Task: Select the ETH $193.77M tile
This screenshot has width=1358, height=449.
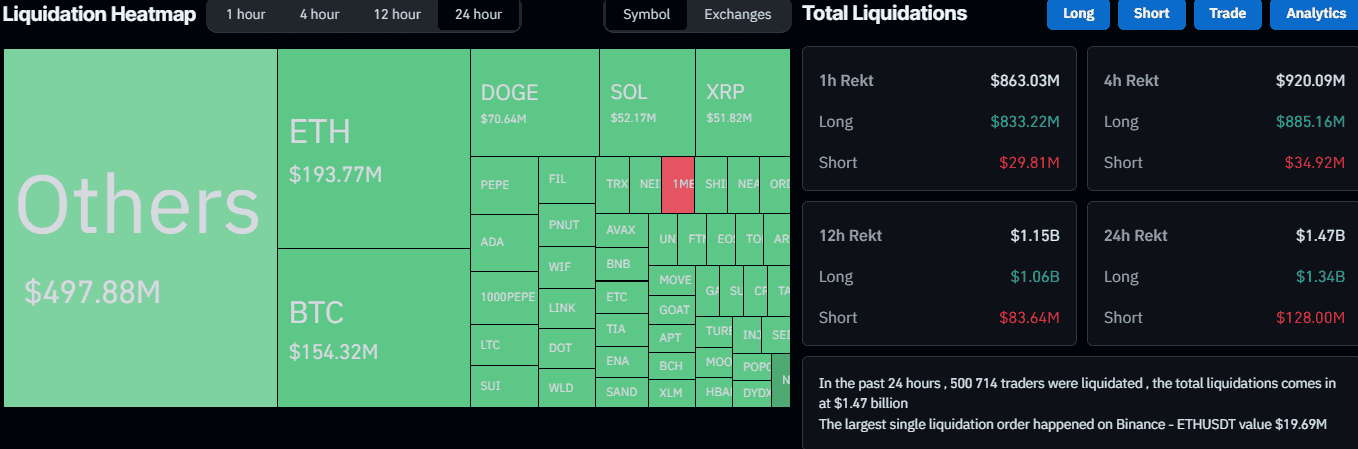Action: click(373, 148)
